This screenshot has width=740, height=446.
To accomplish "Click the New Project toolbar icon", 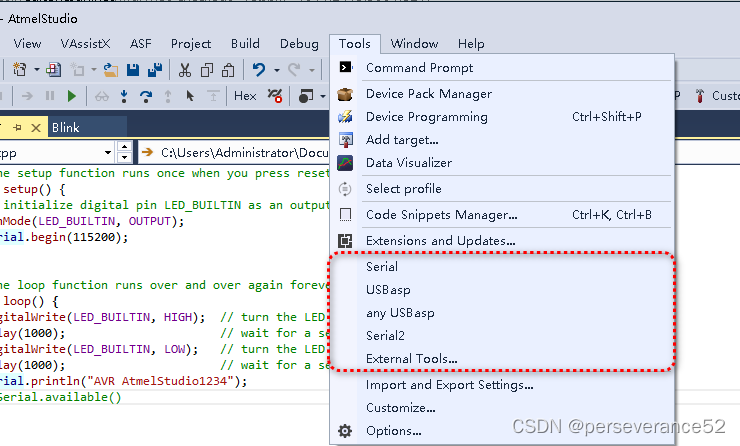I will [x=19, y=70].
